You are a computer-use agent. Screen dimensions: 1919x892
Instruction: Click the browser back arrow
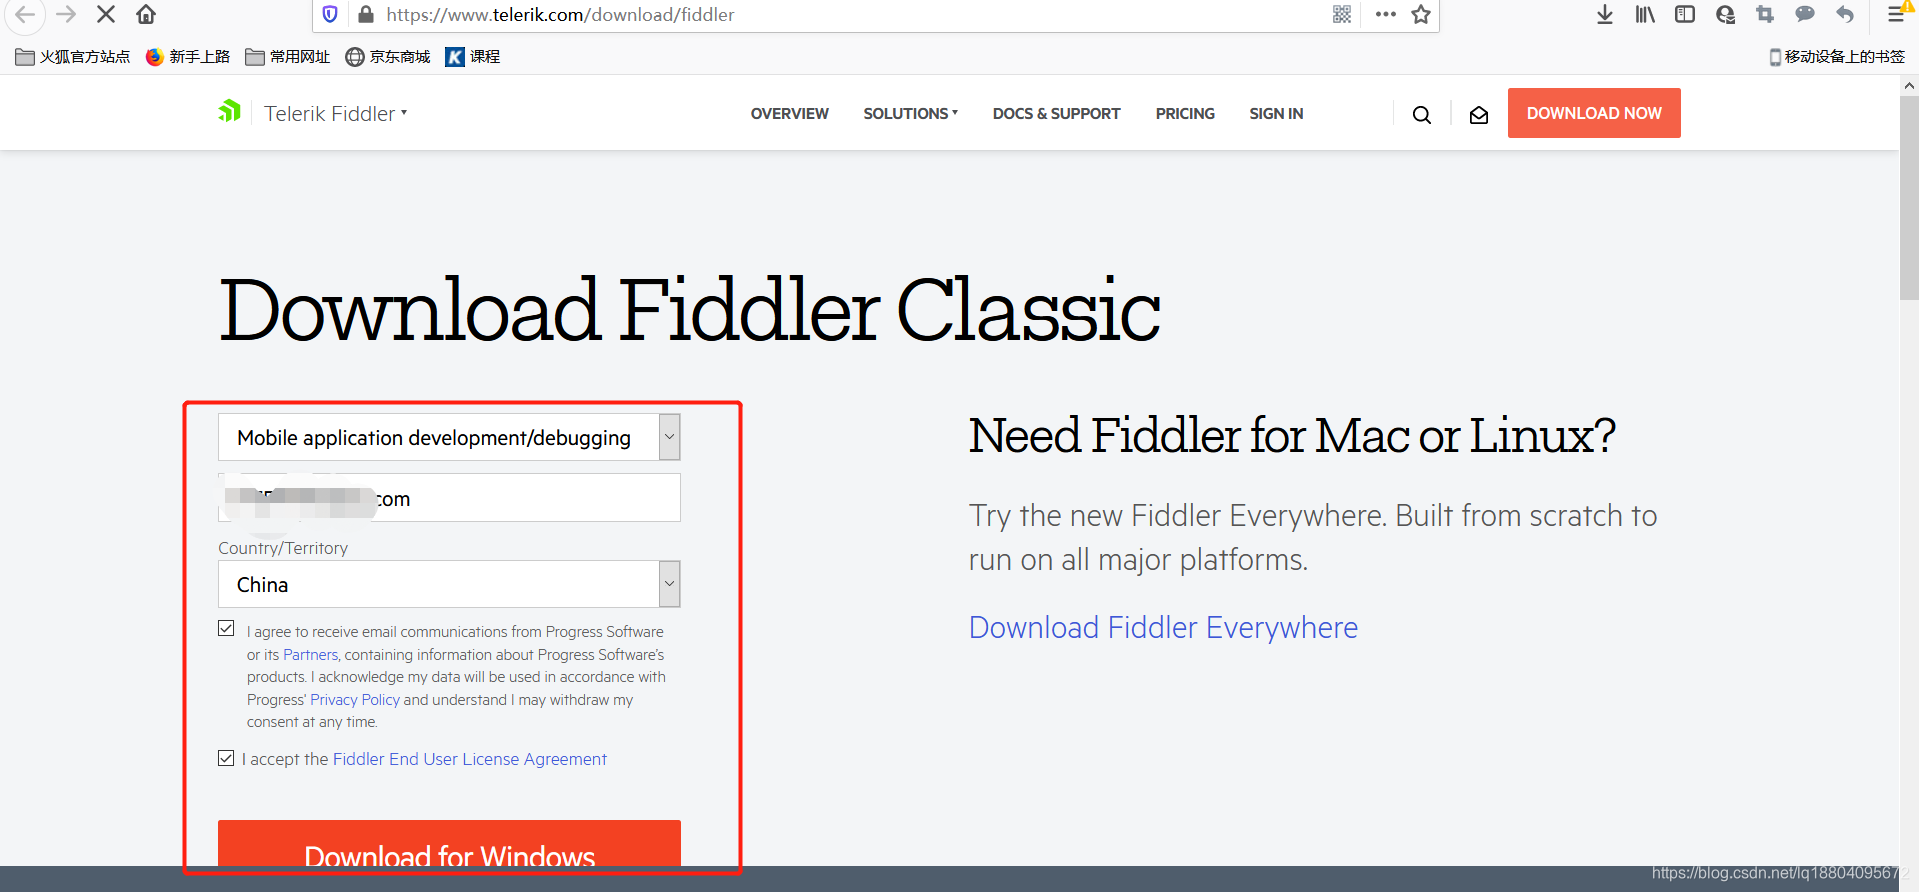[25, 14]
